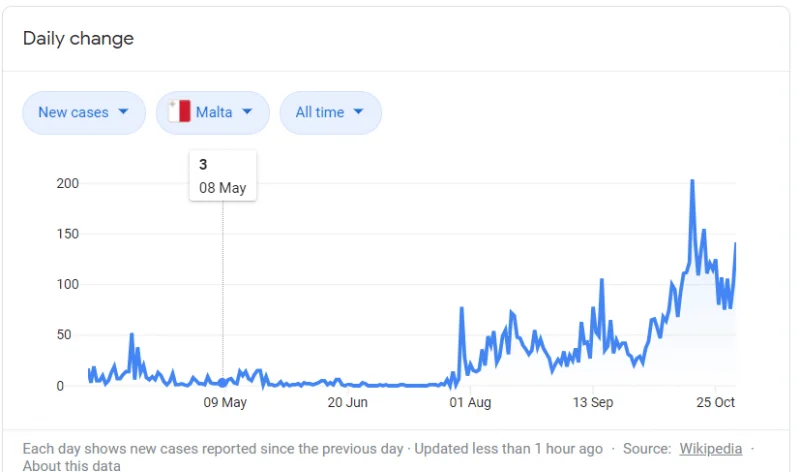
Task: Click the arrow next to Malta
Action: click(x=247, y=111)
